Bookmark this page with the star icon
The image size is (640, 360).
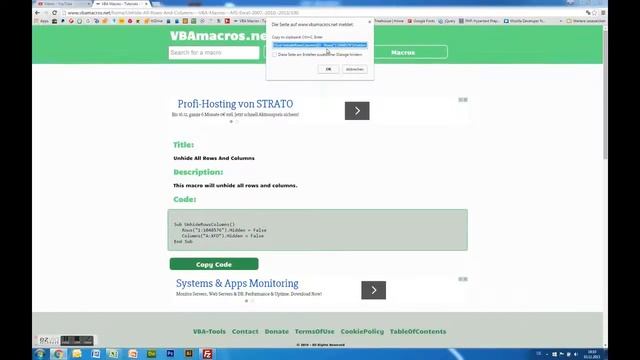pos(594,13)
